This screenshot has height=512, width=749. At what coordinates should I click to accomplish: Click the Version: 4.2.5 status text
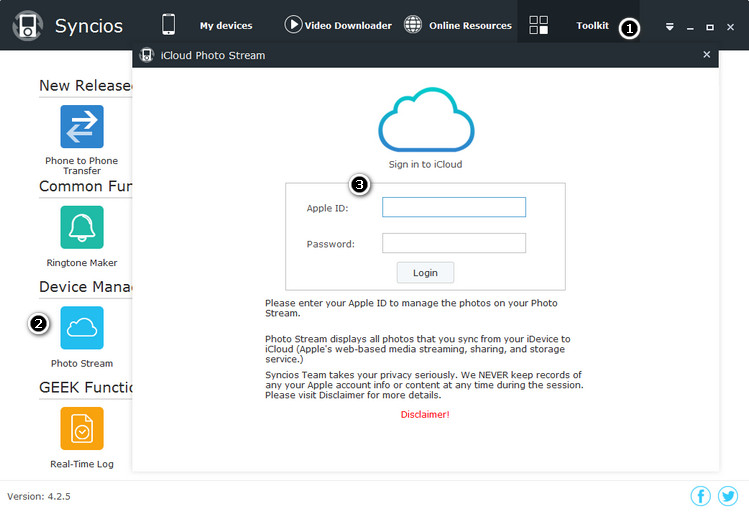point(39,496)
